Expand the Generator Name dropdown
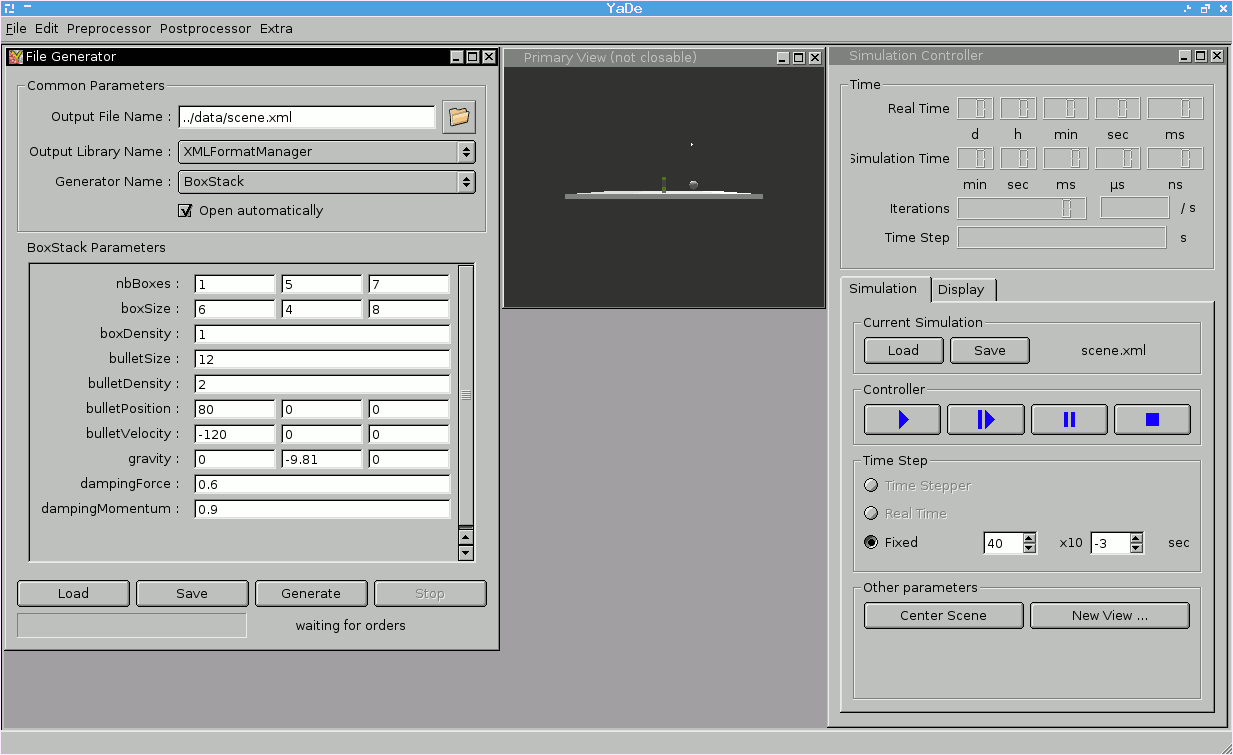 pyautogui.click(x=327, y=182)
